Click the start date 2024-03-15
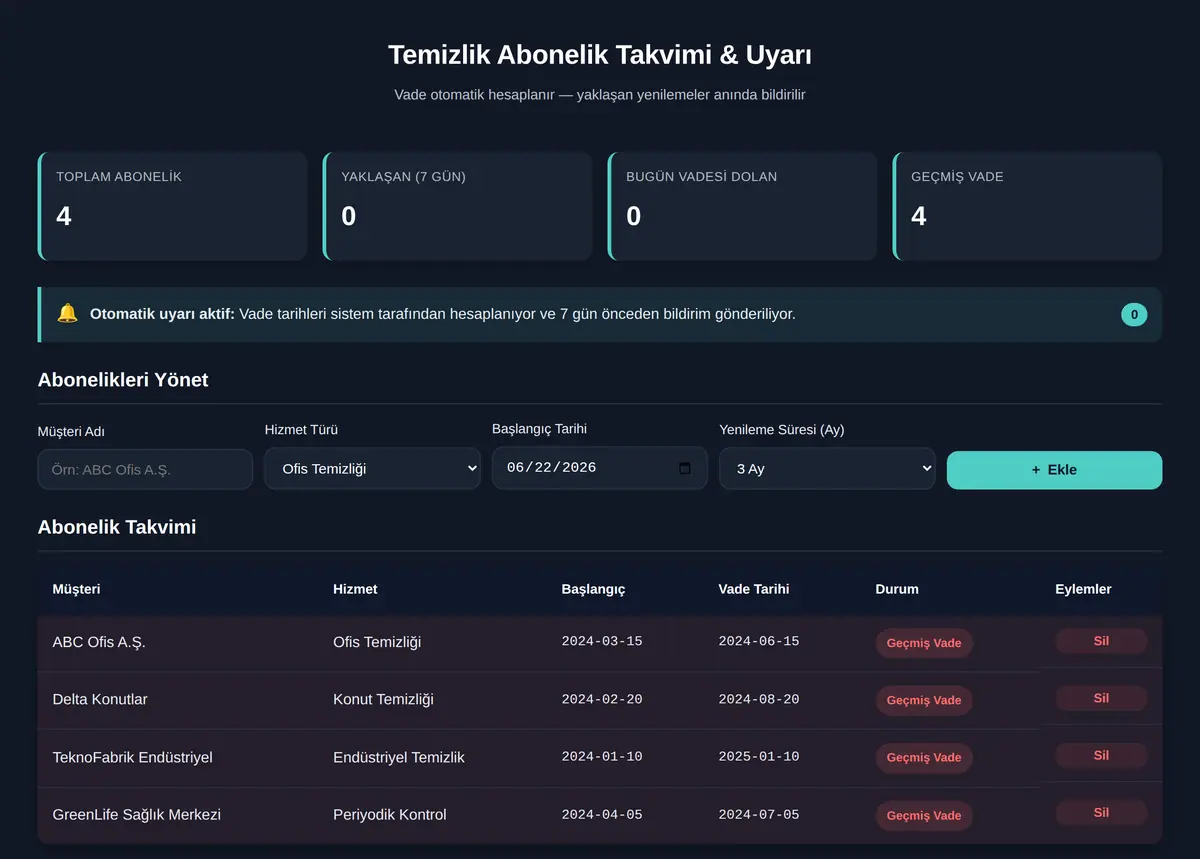1200x859 pixels. point(602,641)
